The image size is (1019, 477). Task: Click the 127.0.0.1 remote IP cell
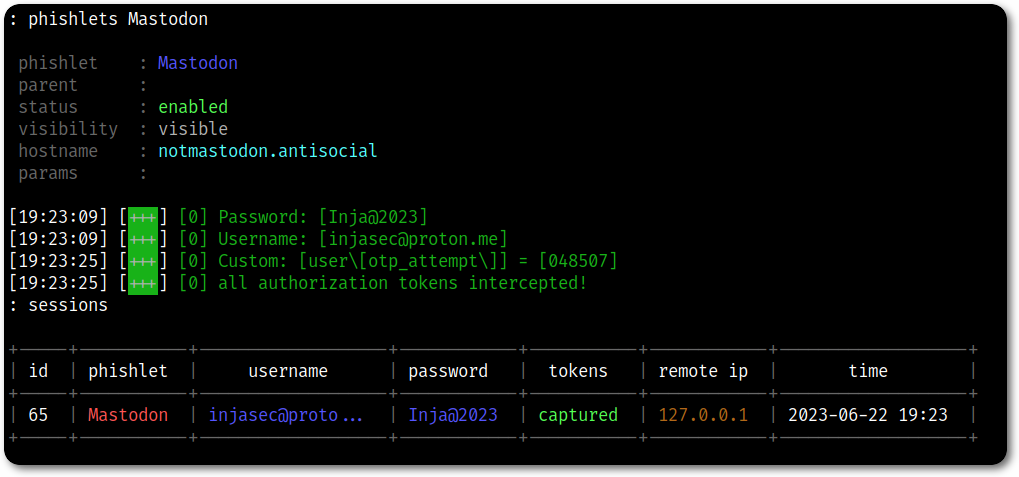click(703, 415)
